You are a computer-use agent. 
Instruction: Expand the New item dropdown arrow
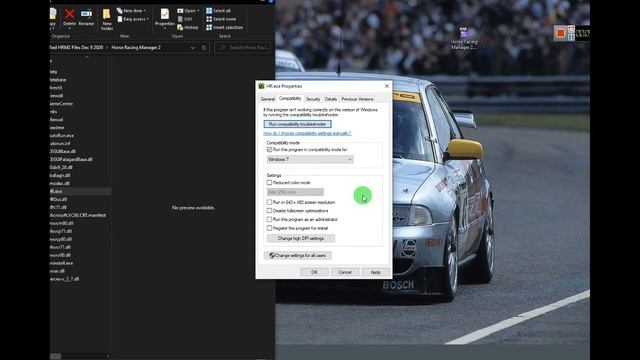click(x=144, y=11)
